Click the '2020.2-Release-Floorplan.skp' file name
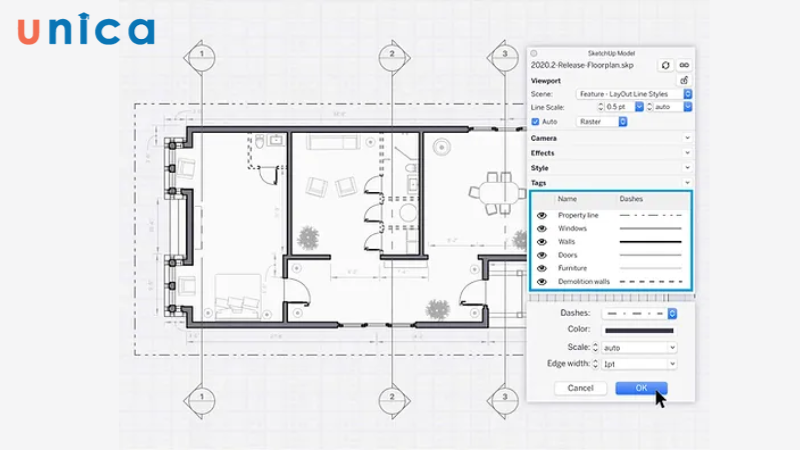800x450 pixels. (x=582, y=65)
